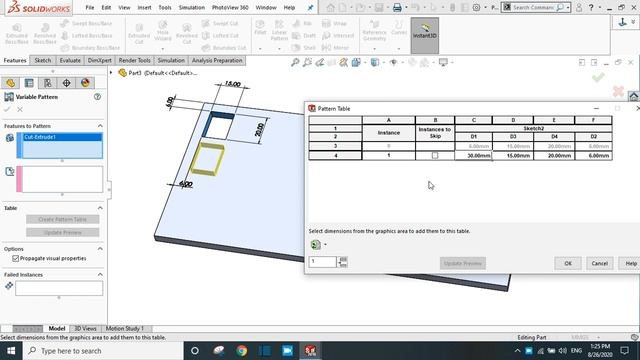The height and width of the screenshot is (360, 640).
Task: Open the ConfigurationManager tab icon
Action: [x=48, y=83]
